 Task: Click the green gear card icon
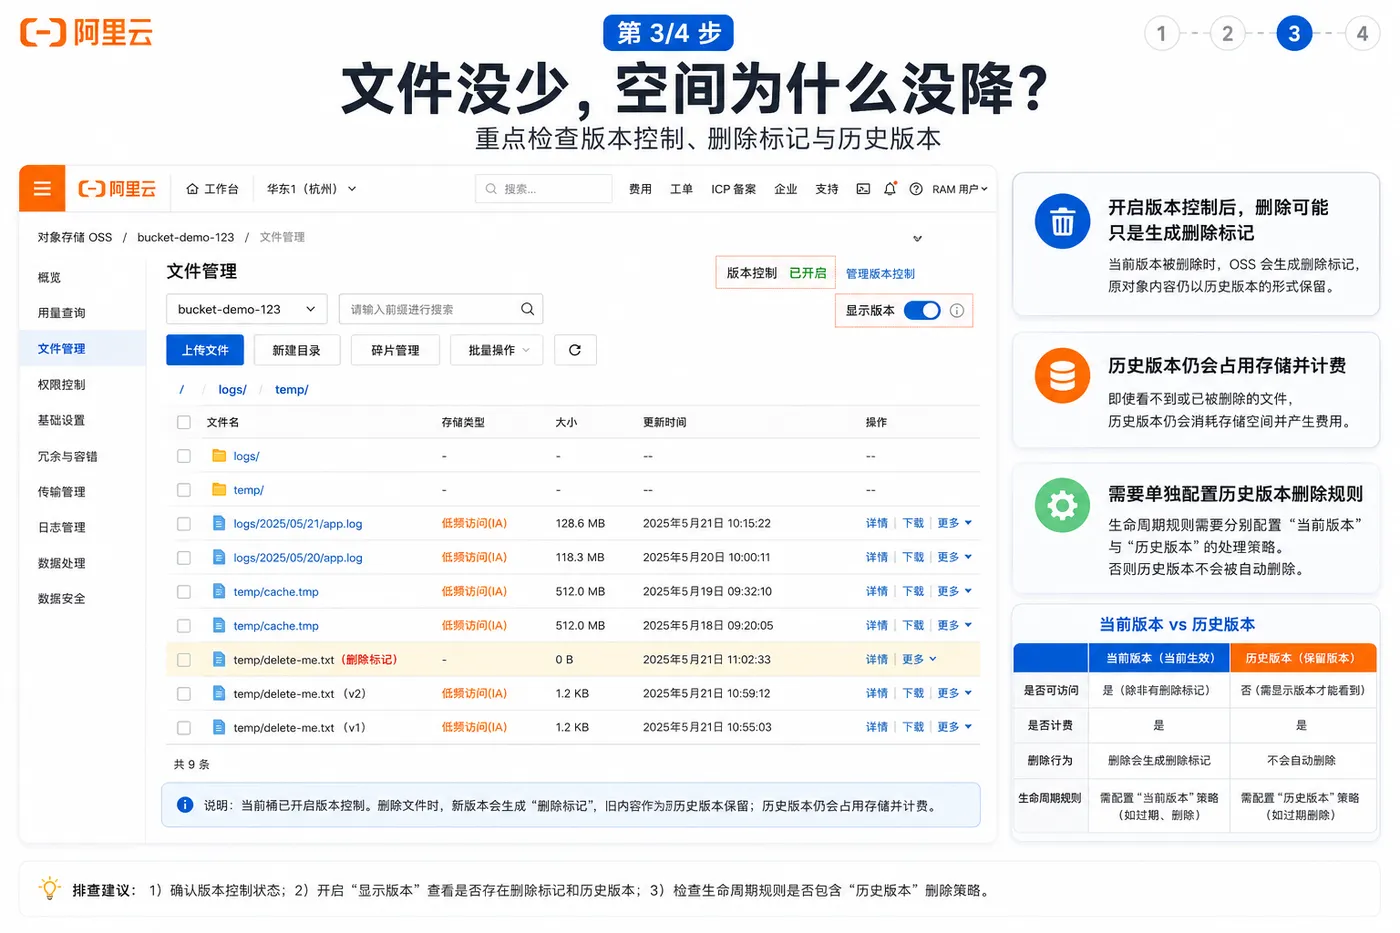(x=1062, y=505)
